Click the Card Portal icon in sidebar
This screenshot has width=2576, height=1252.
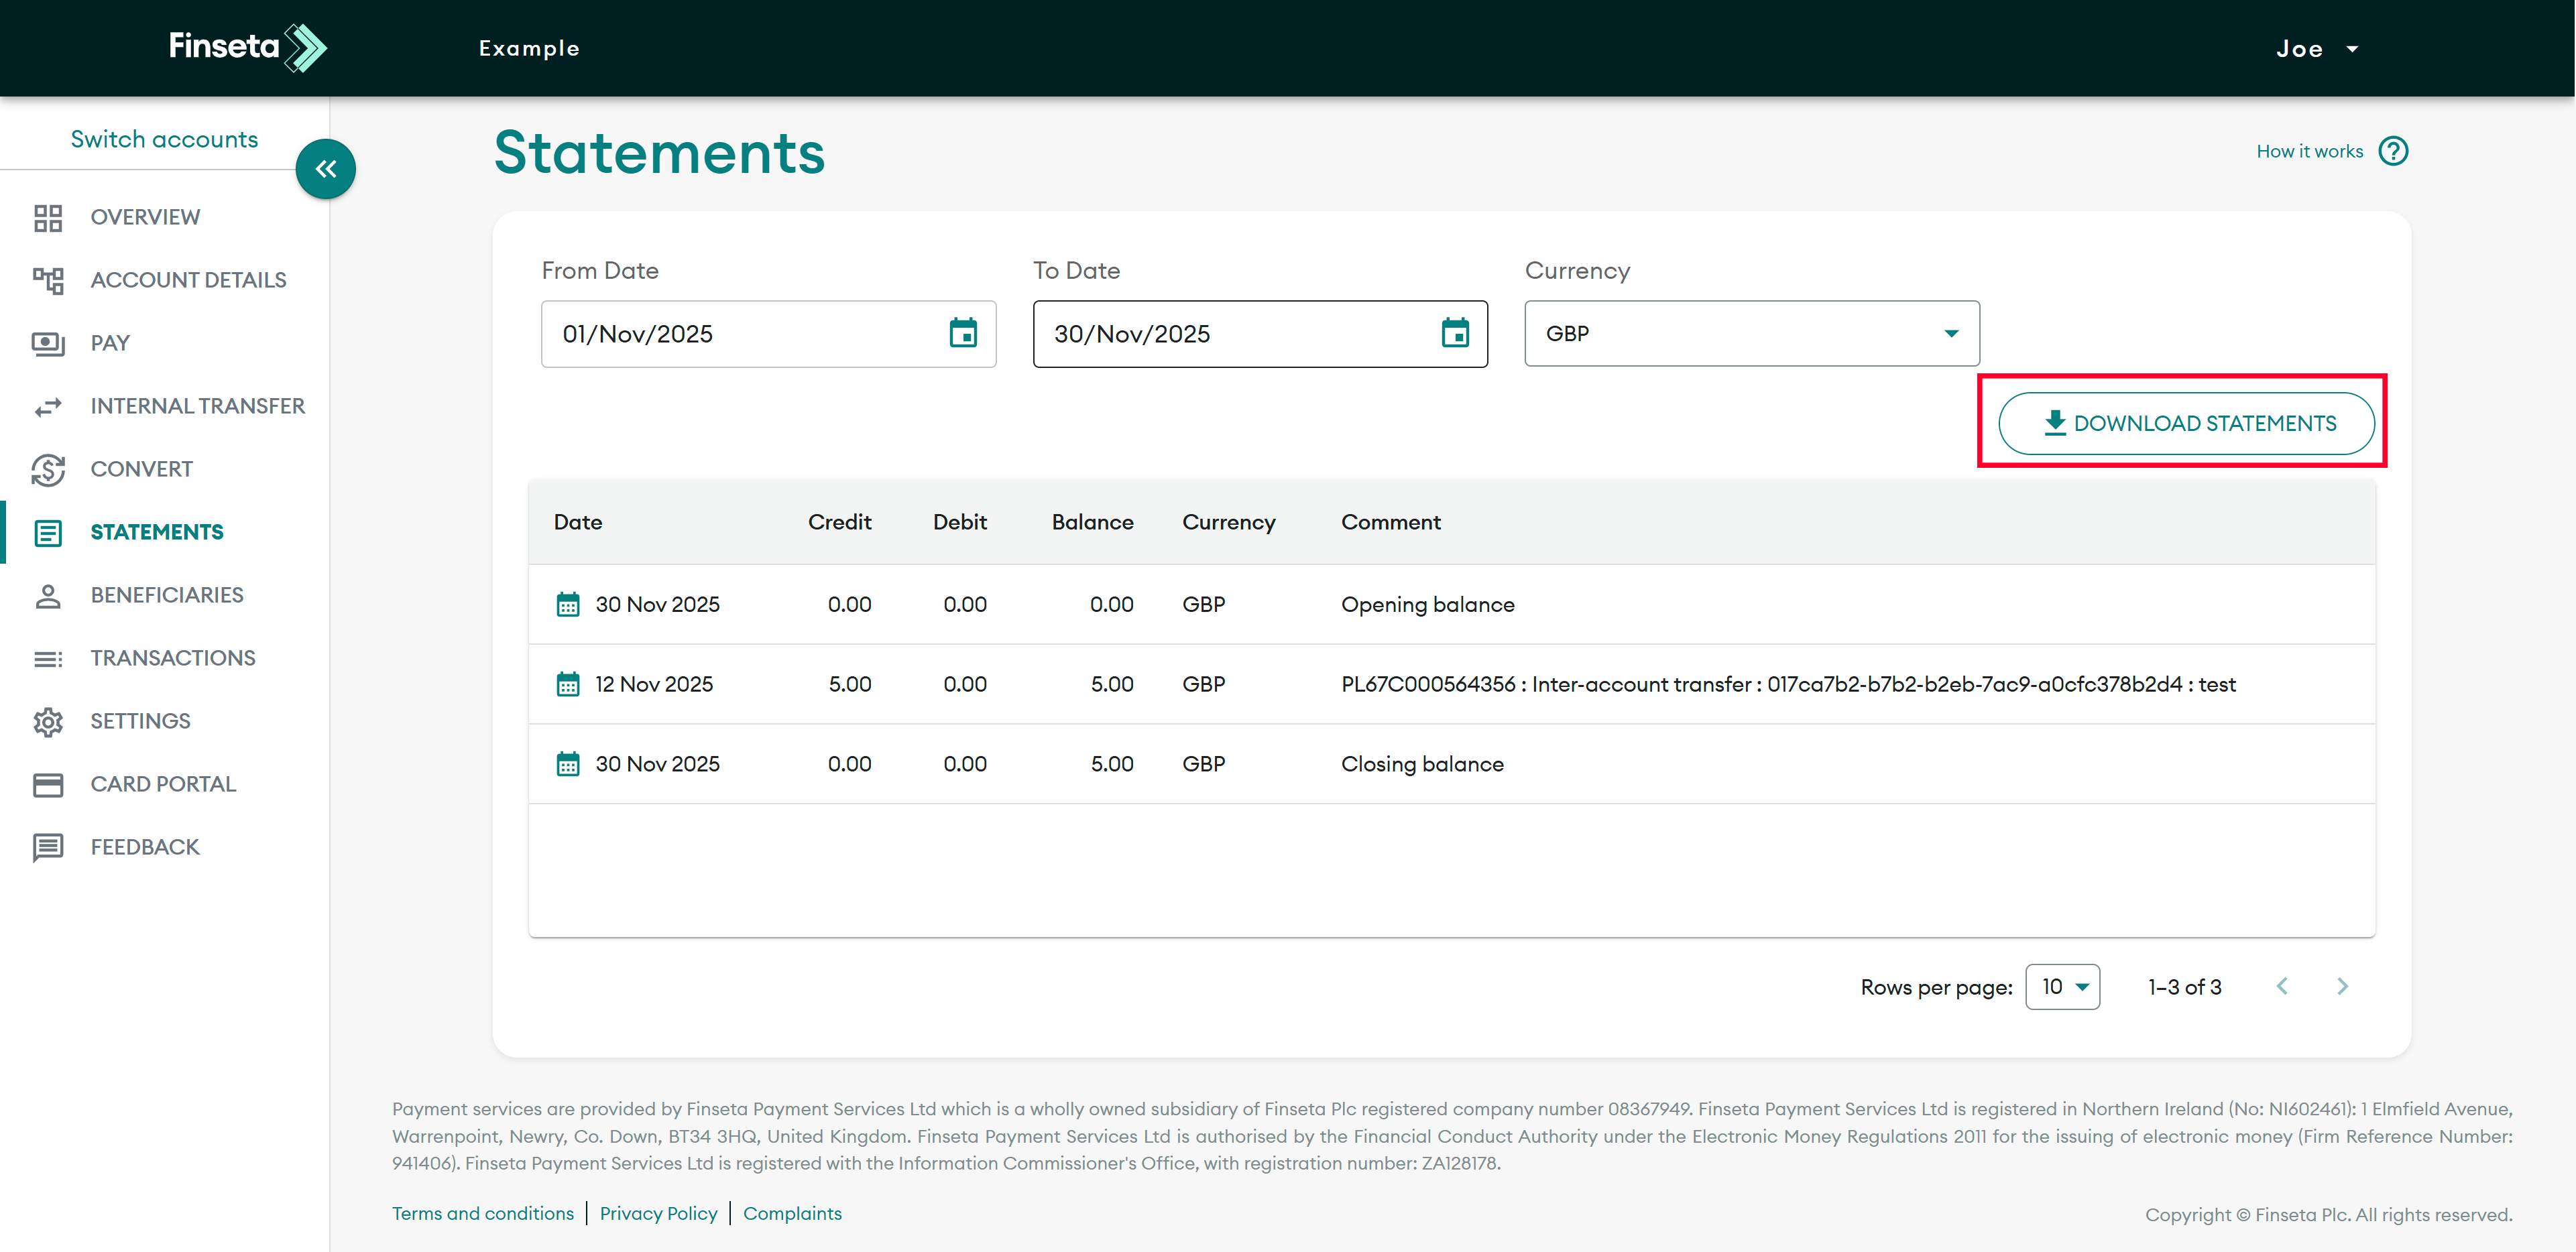pos(47,784)
